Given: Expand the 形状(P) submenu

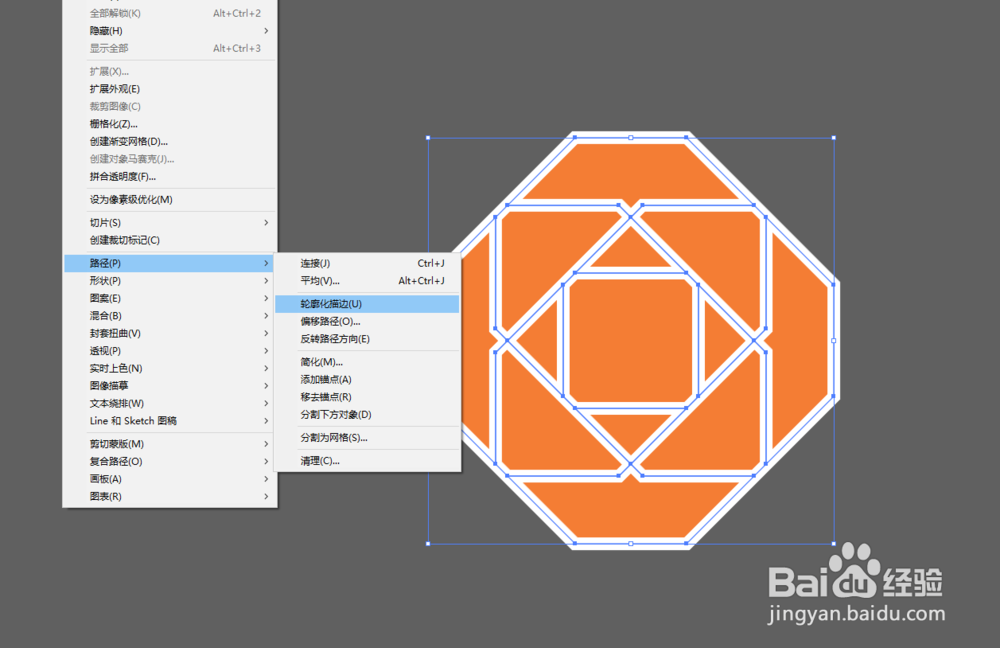Looking at the screenshot, I should [x=170, y=281].
